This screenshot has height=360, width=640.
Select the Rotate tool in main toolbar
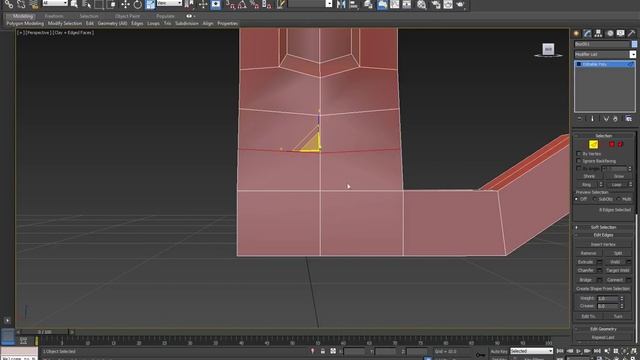[x=138, y=4]
